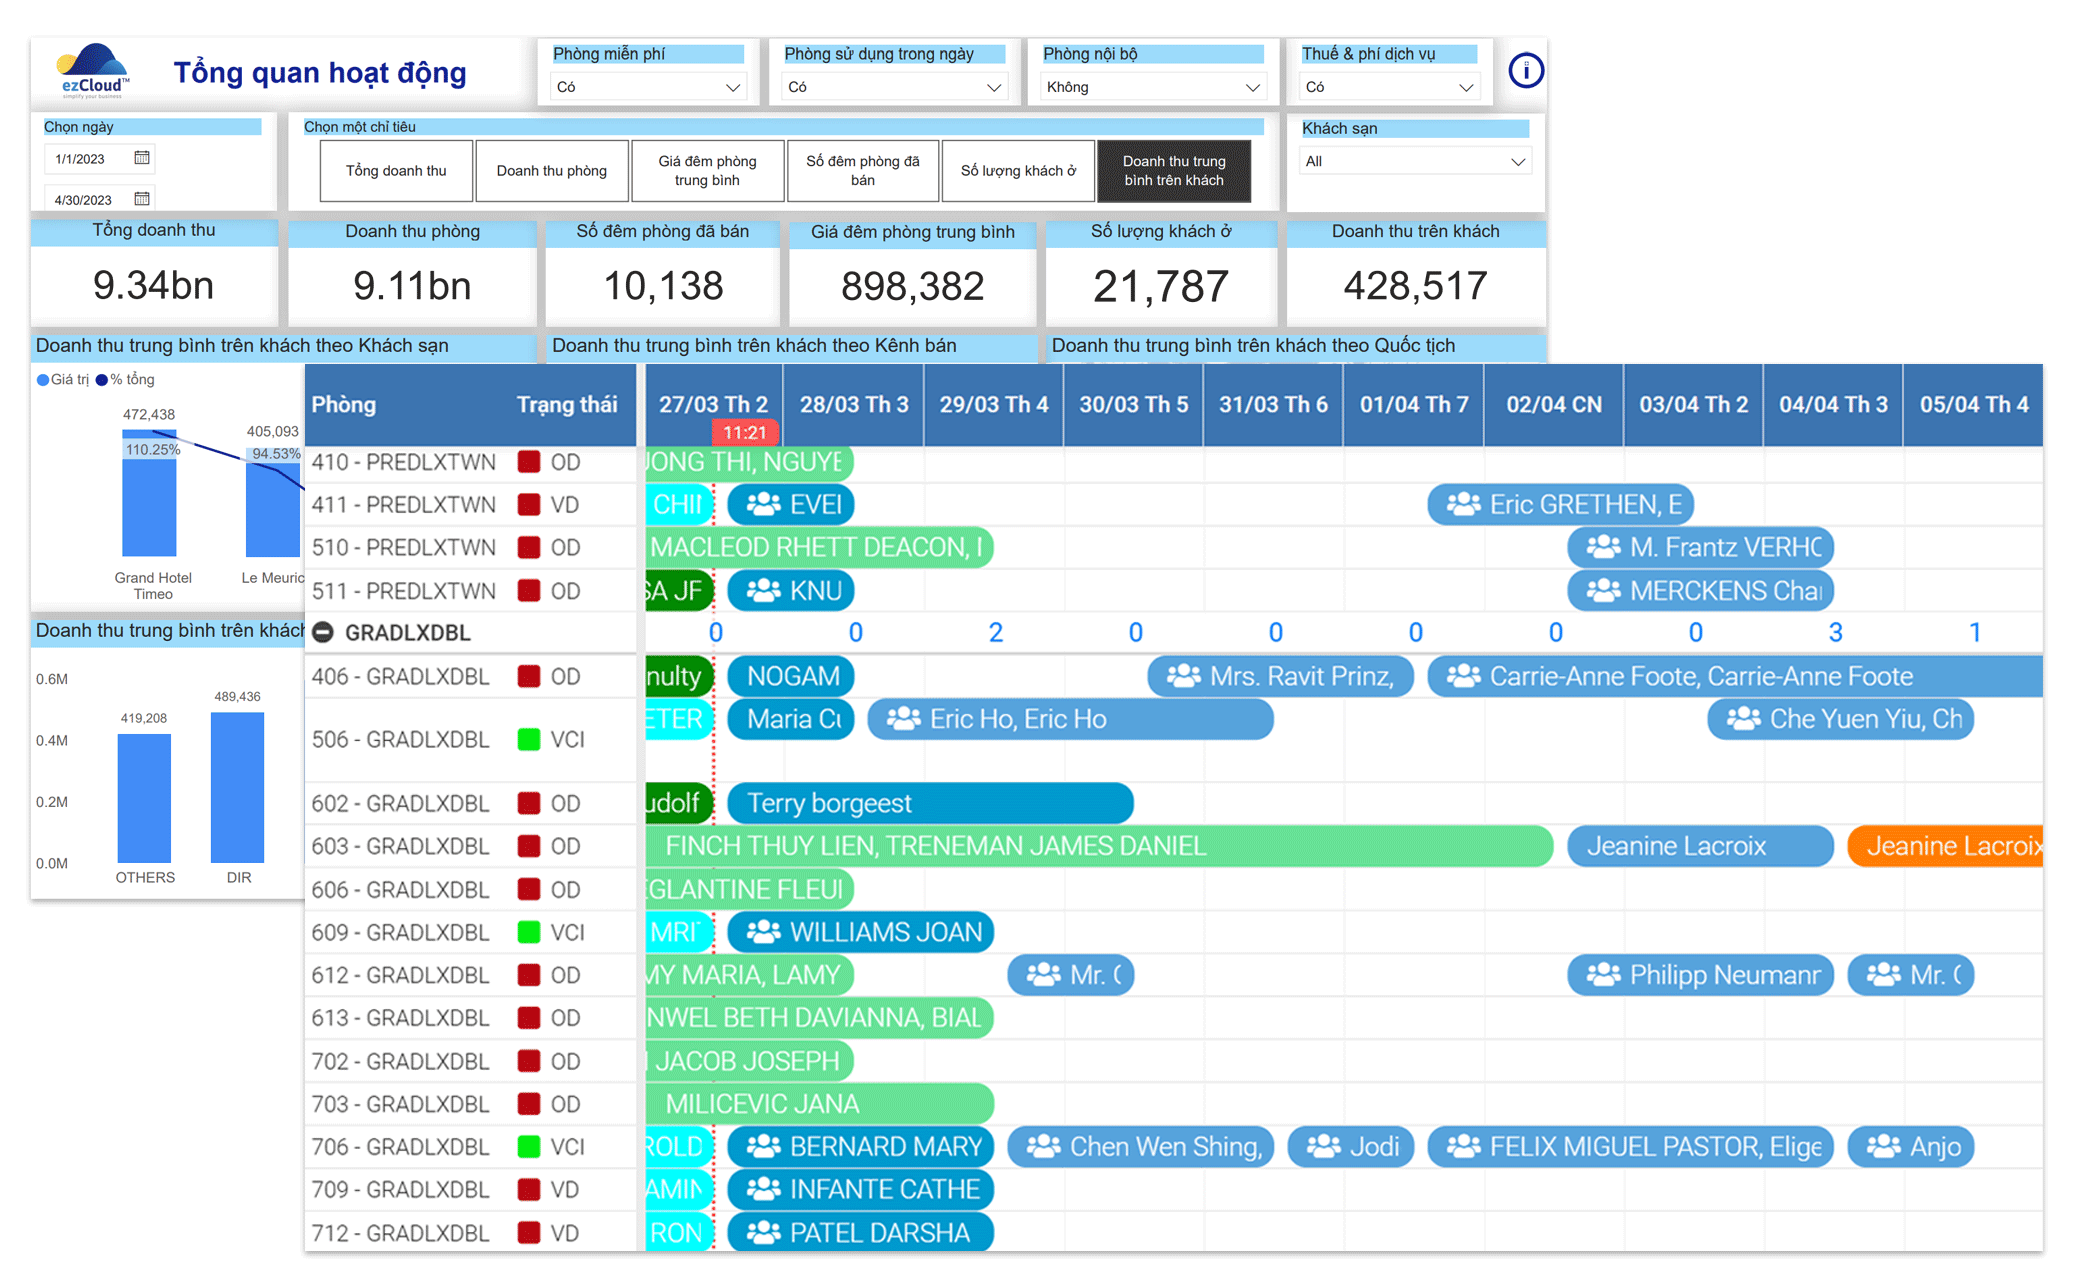
Task: Select room row 603 - GRADLXDBL
Action: 470,846
